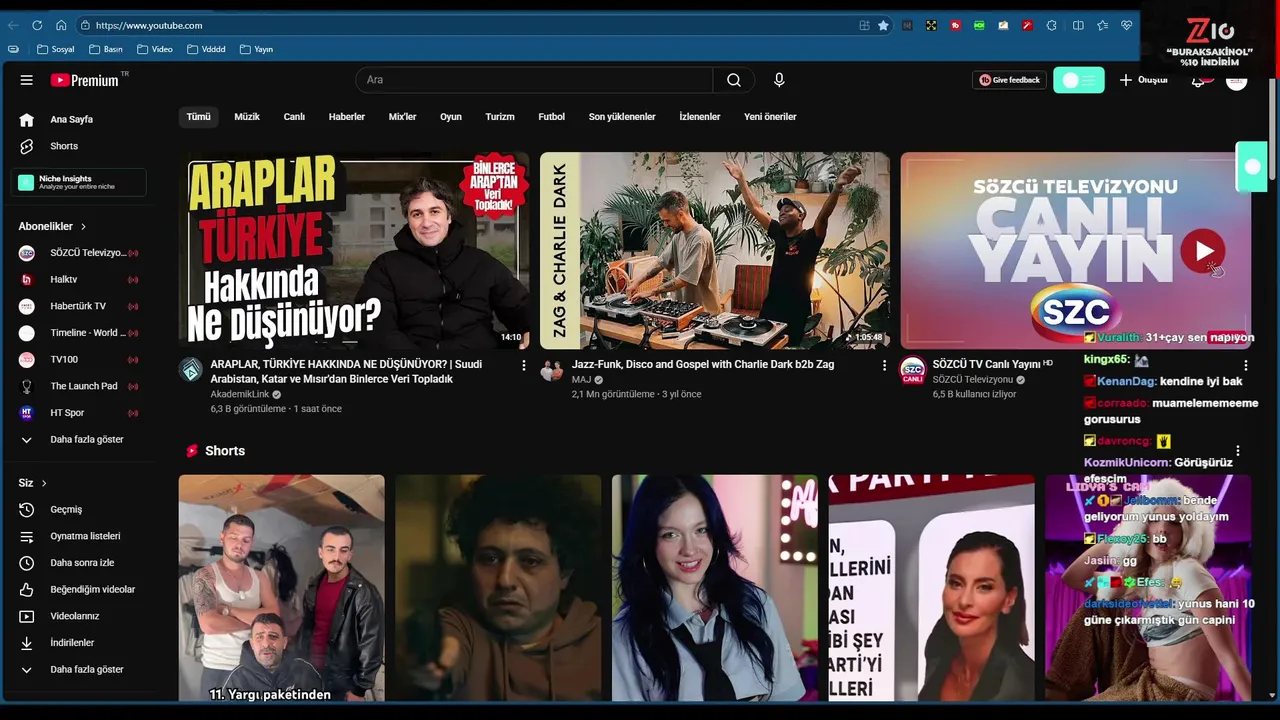Open the YouTube hamburger guide menu
This screenshot has height=720, width=1280.
[x=27, y=80]
